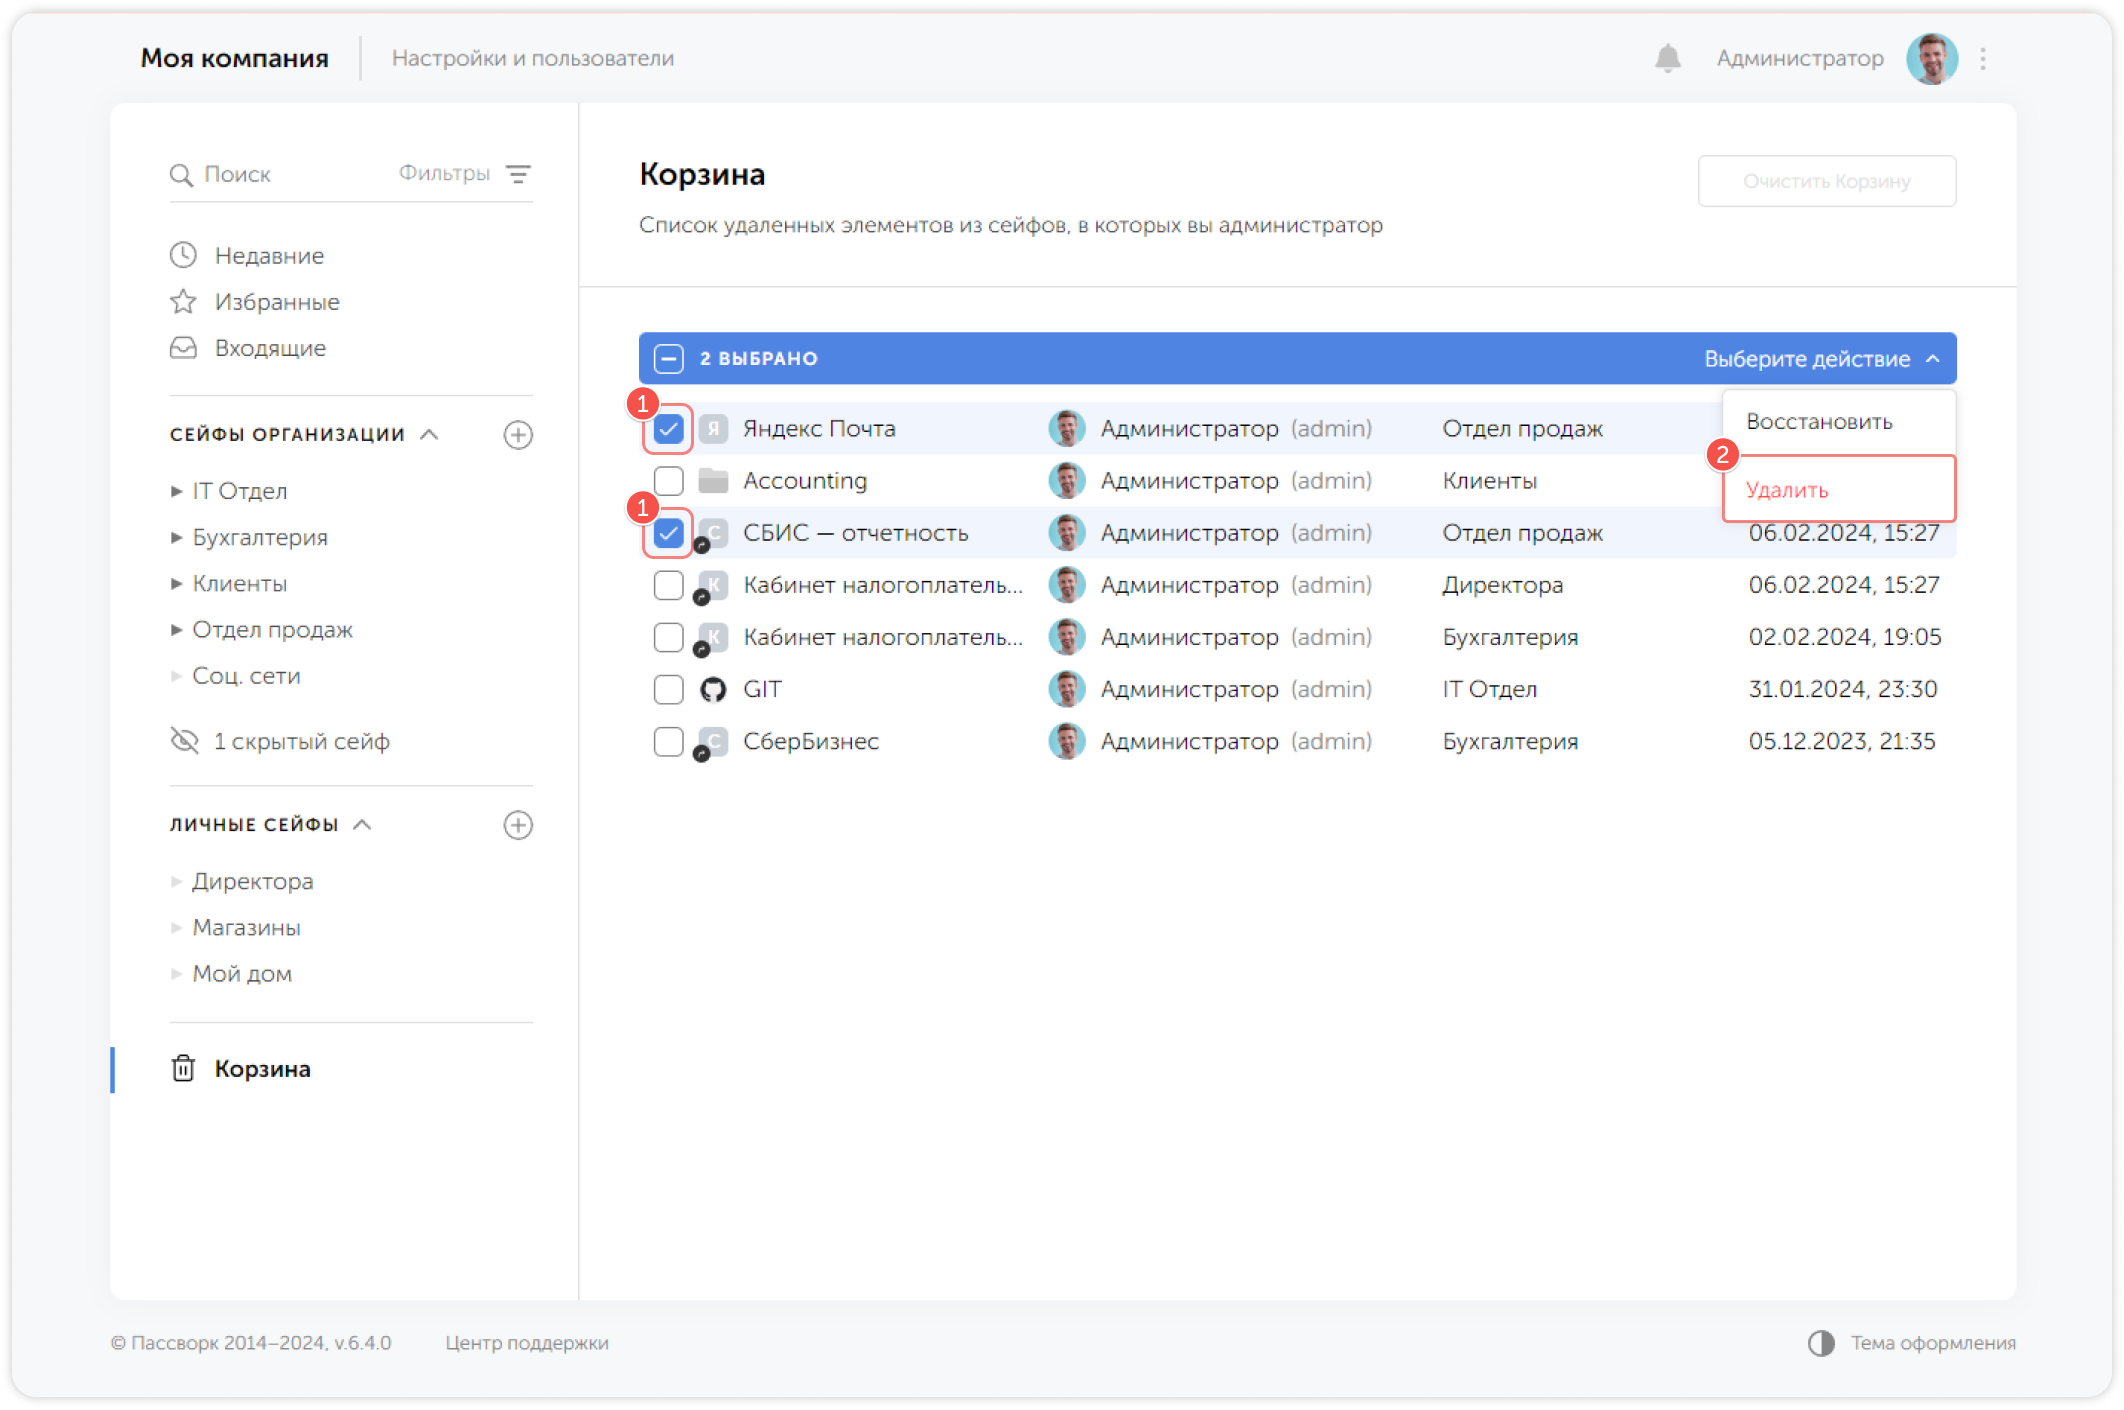Image resolution: width=2124 pixels, height=1410 pixels.
Task: Open the three-dot menu beside avatar
Action: click(x=1983, y=59)
